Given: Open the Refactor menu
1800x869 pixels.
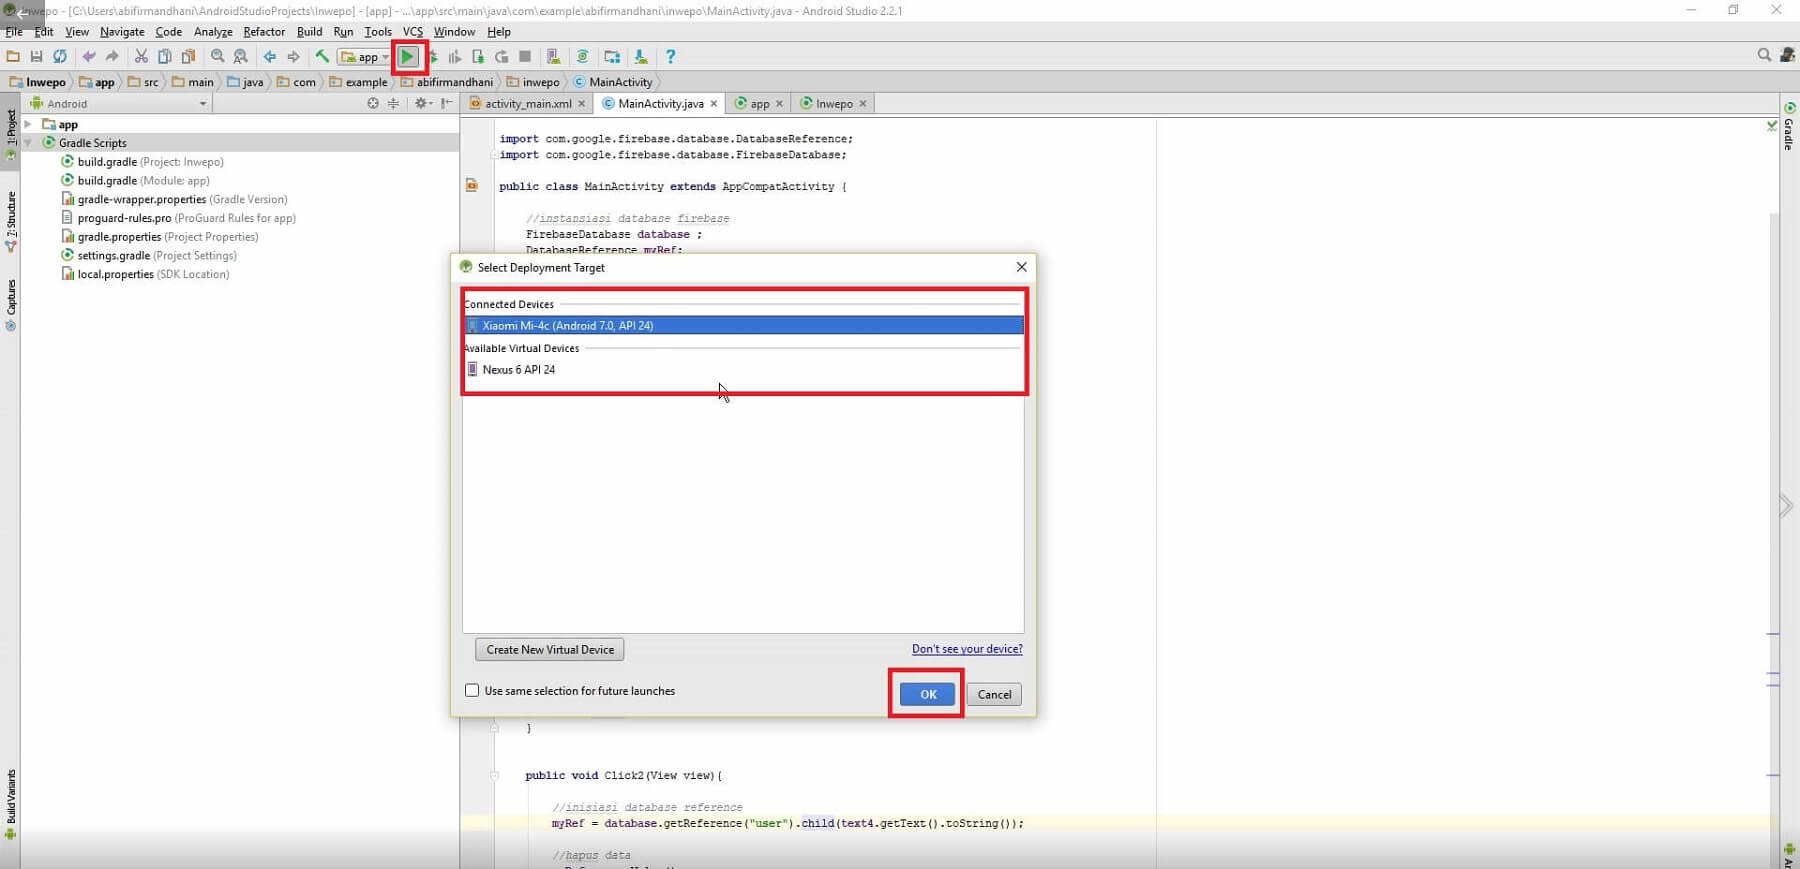Looking at the screenshot, I should pyautogui.click(x=264, y=32).
